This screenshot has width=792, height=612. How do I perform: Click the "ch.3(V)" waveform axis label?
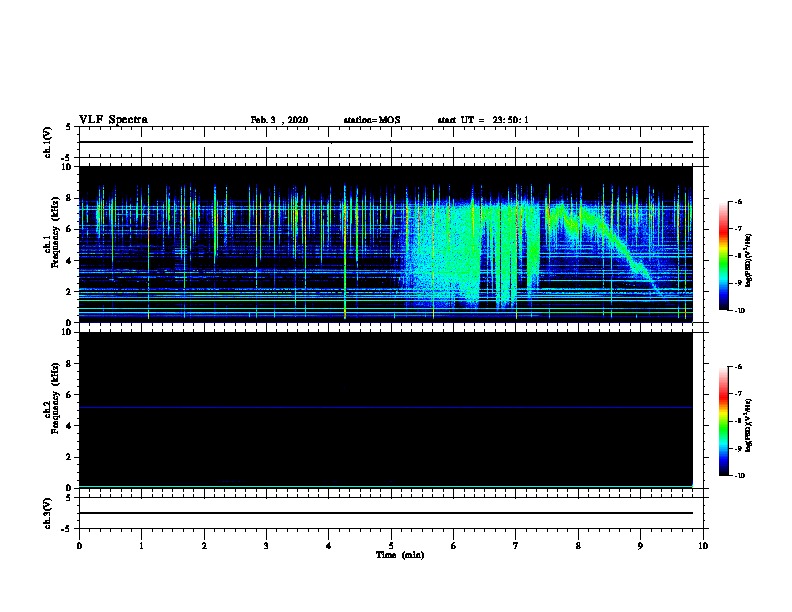[x=47, y=513]
